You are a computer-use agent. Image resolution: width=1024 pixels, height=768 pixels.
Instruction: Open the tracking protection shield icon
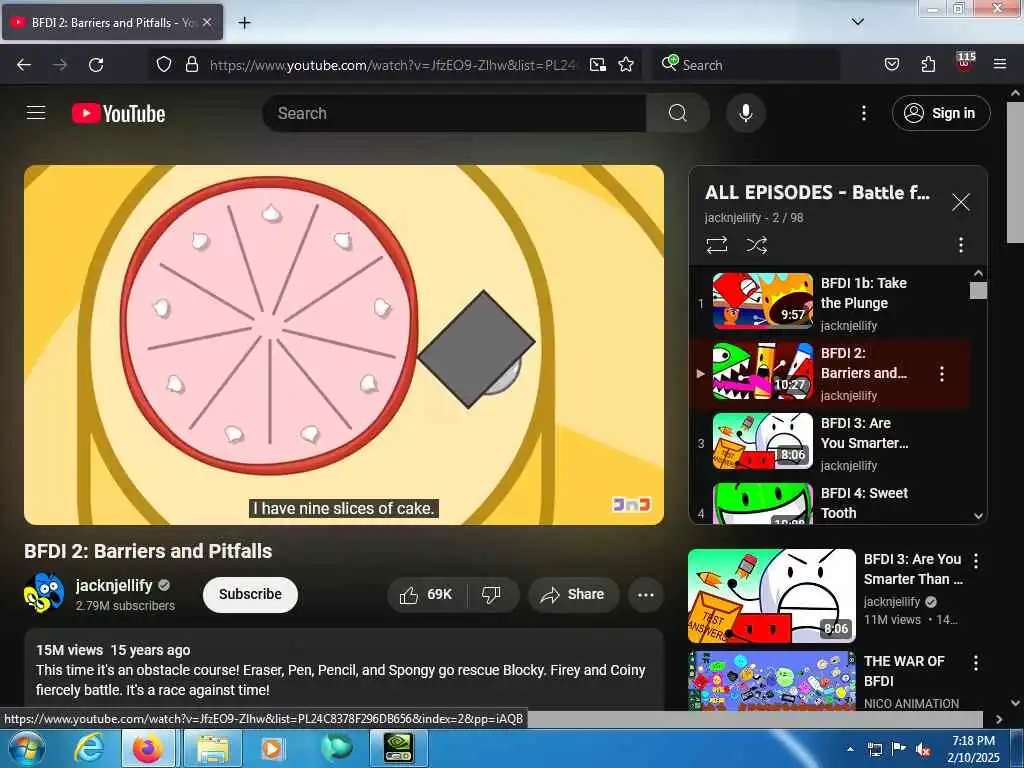point(164,64)
